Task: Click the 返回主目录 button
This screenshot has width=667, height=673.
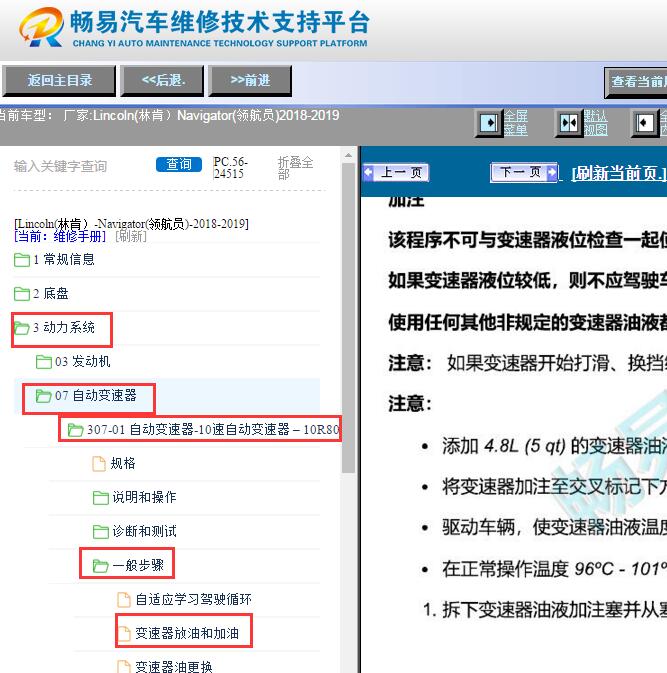Action: pos(59,81)
